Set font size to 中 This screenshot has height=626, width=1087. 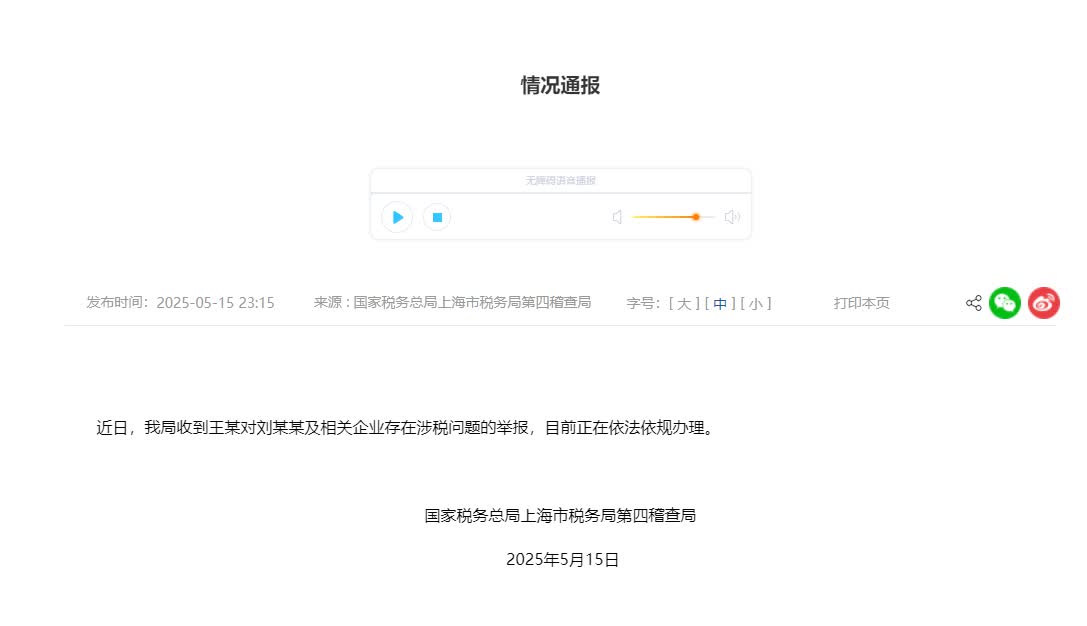720,304
